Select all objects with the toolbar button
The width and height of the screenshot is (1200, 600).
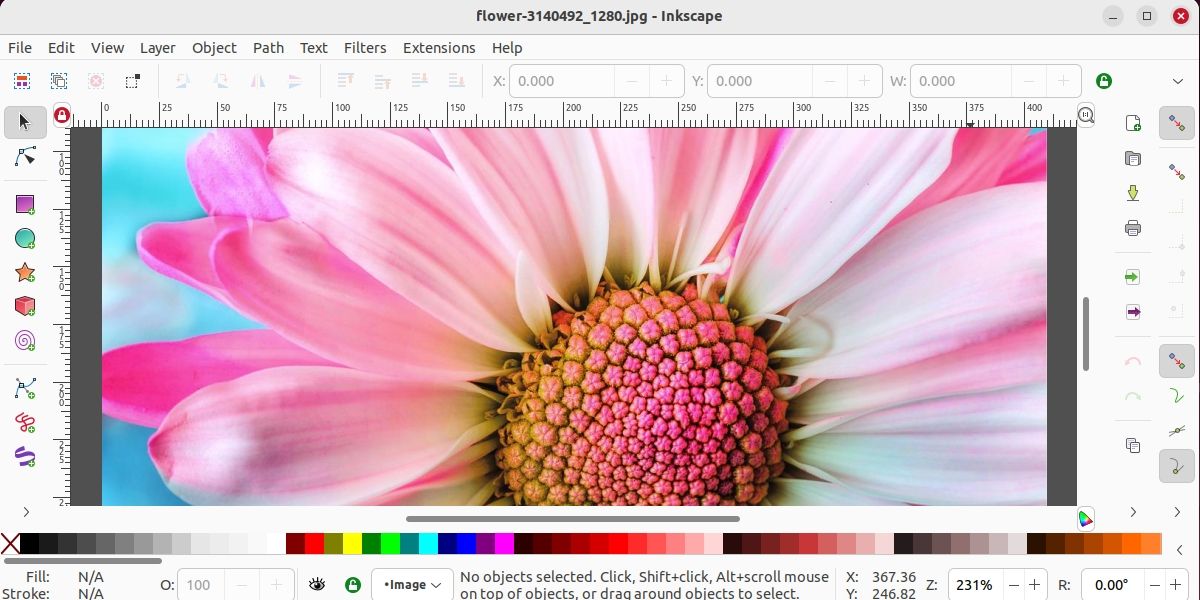(x=21, y=81)
